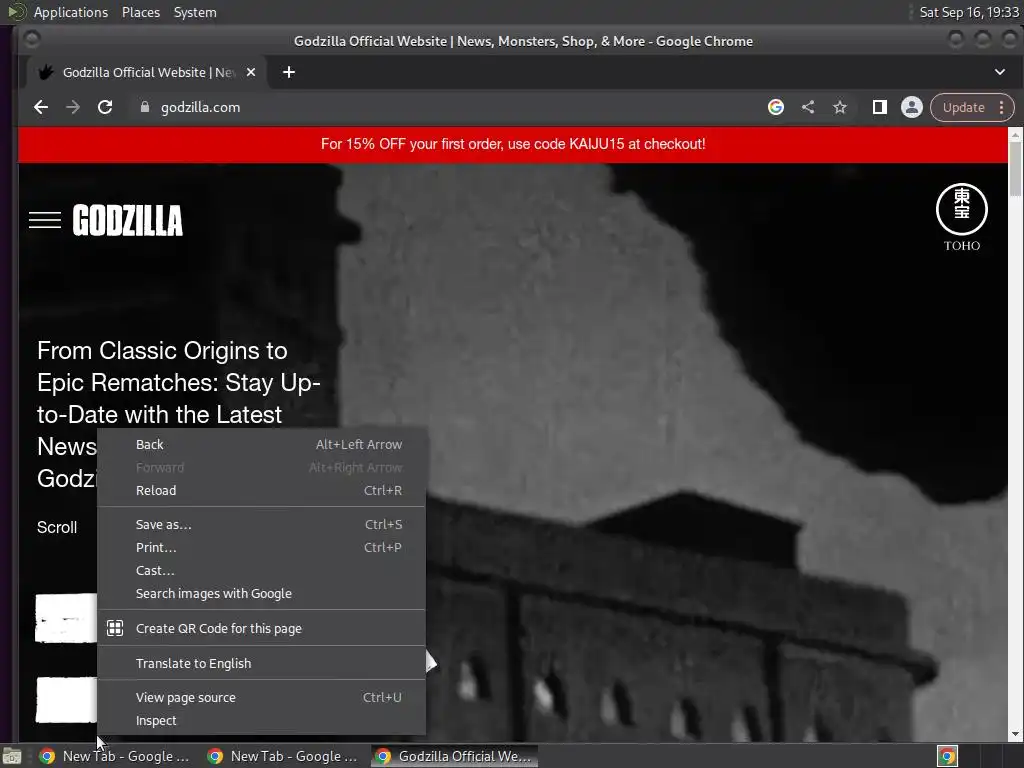The height and width of the screenshot is (768, 1024).
Task: Select the Godzilla Official Website tab
Action: click(x=147, y=72)
